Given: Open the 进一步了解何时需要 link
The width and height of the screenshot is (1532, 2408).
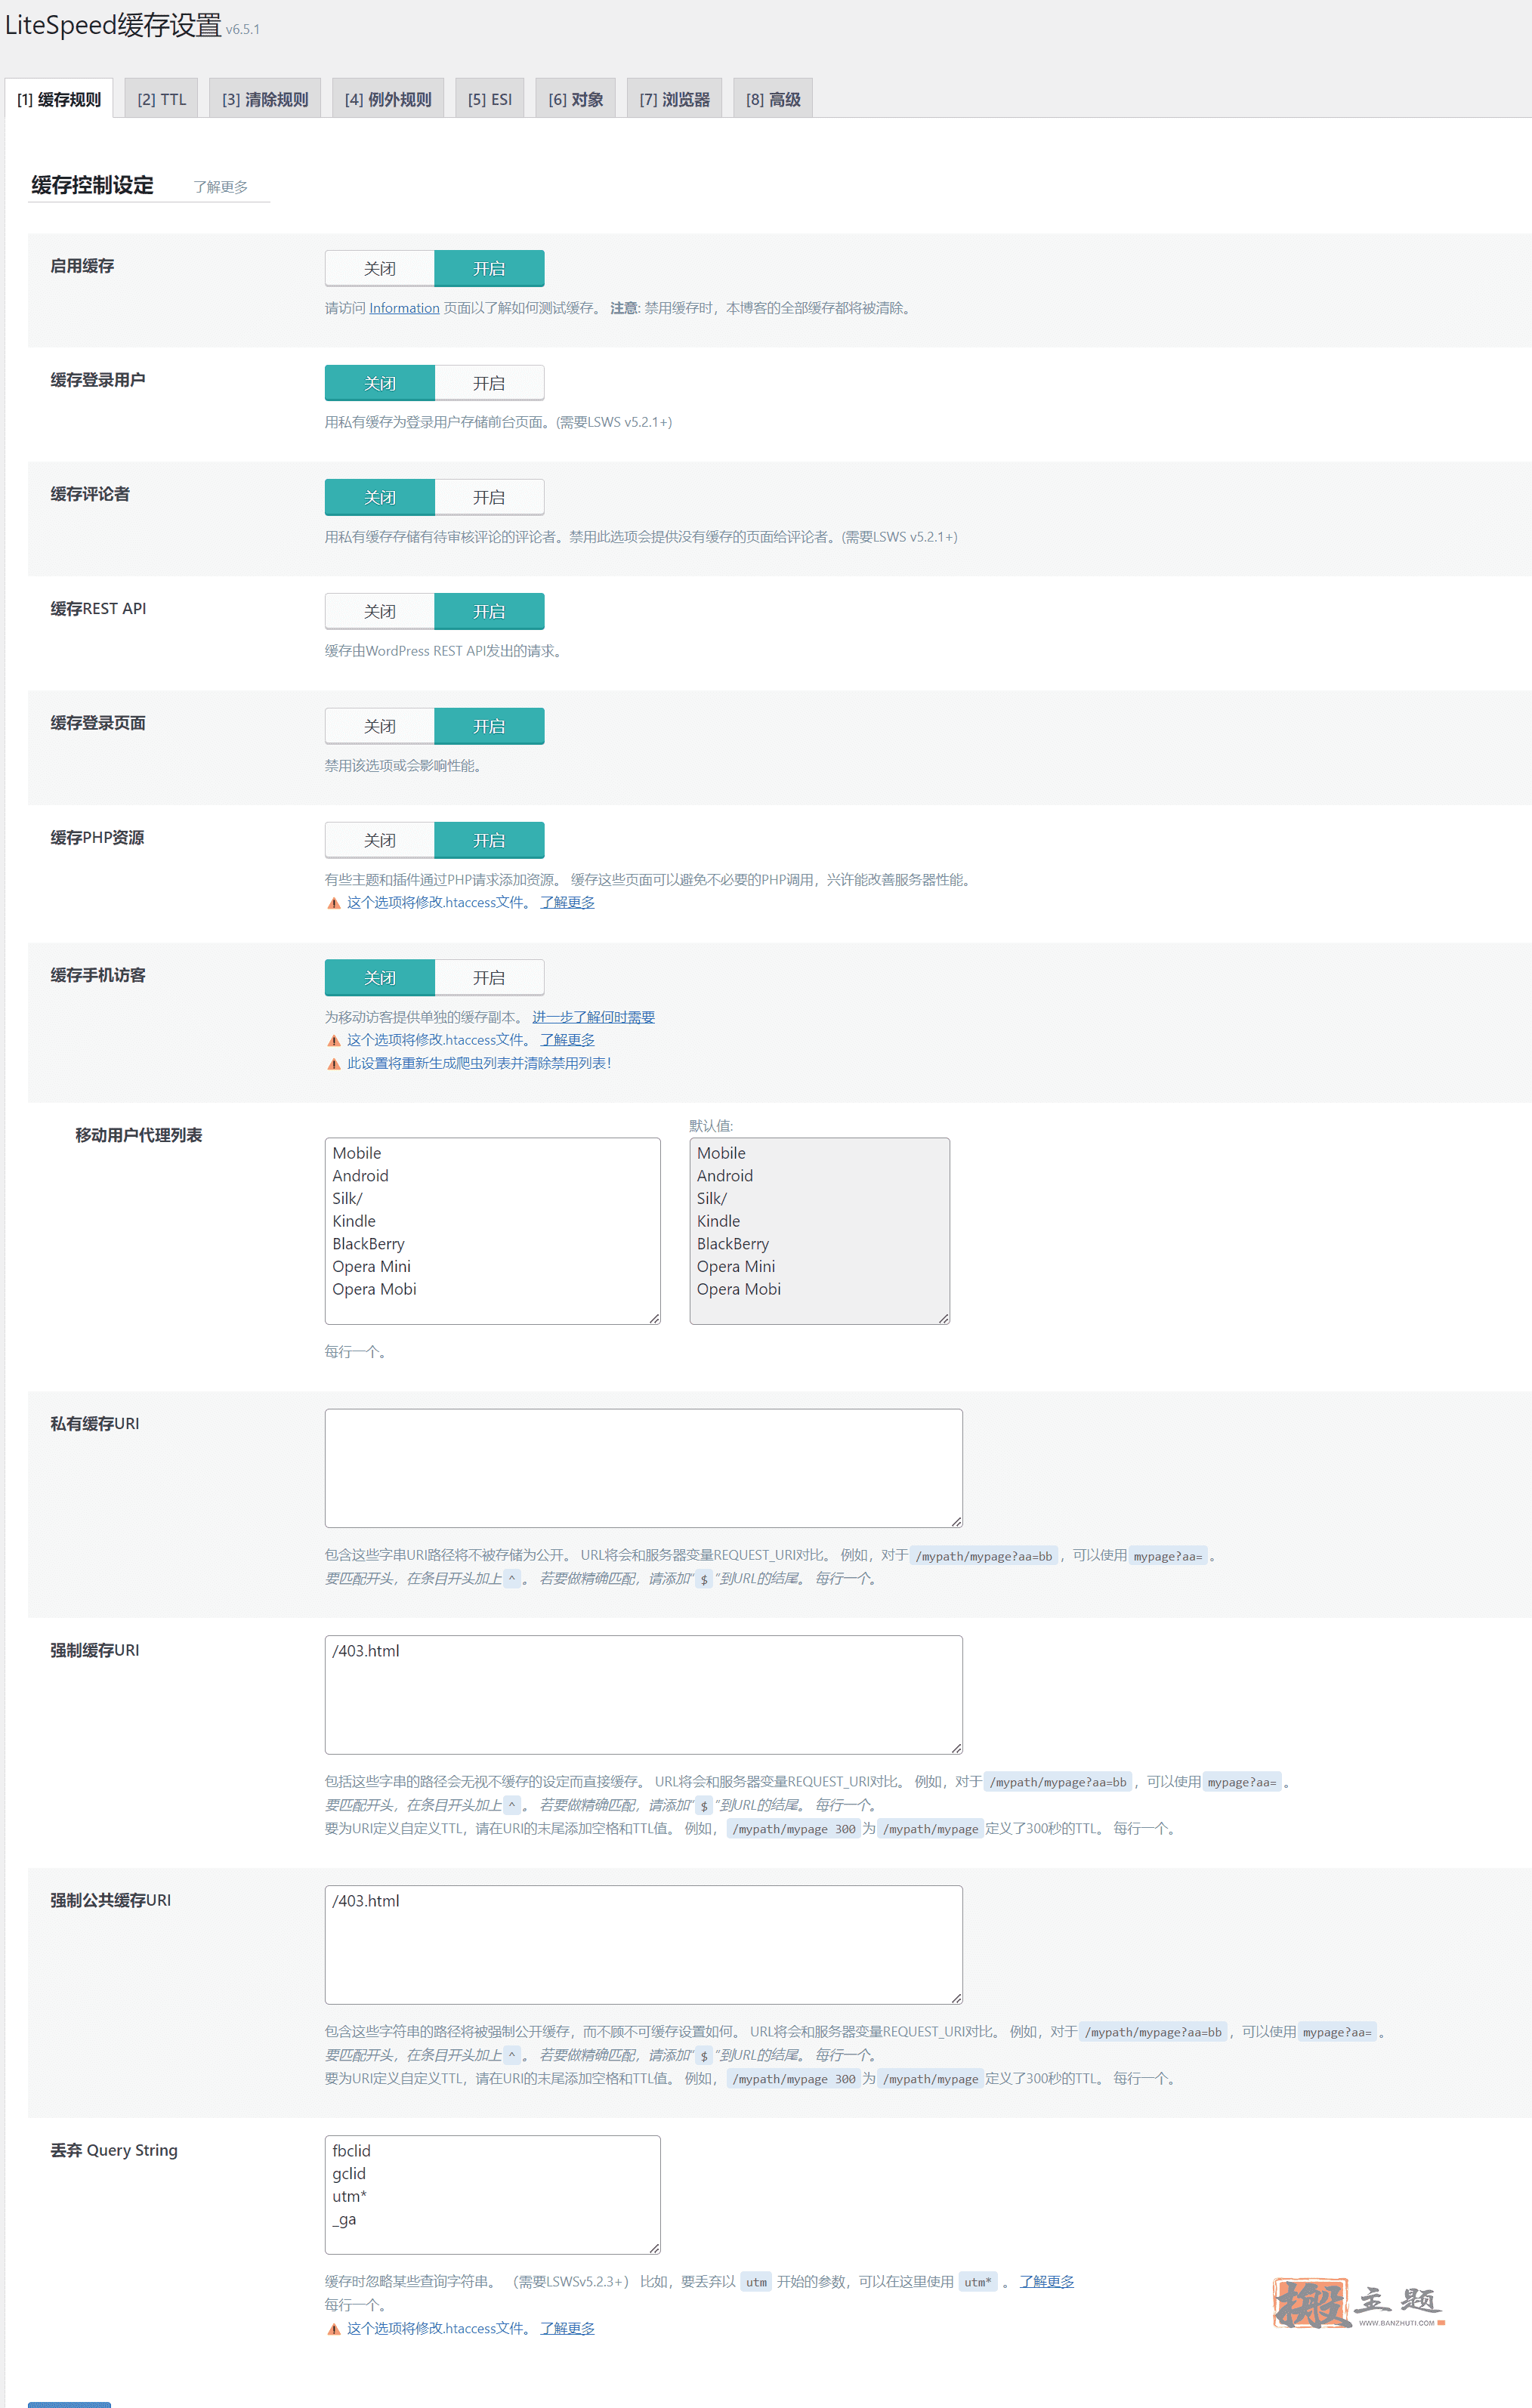Looking at the screenshot, I should pyautogui.click(x=593, y=1017).
